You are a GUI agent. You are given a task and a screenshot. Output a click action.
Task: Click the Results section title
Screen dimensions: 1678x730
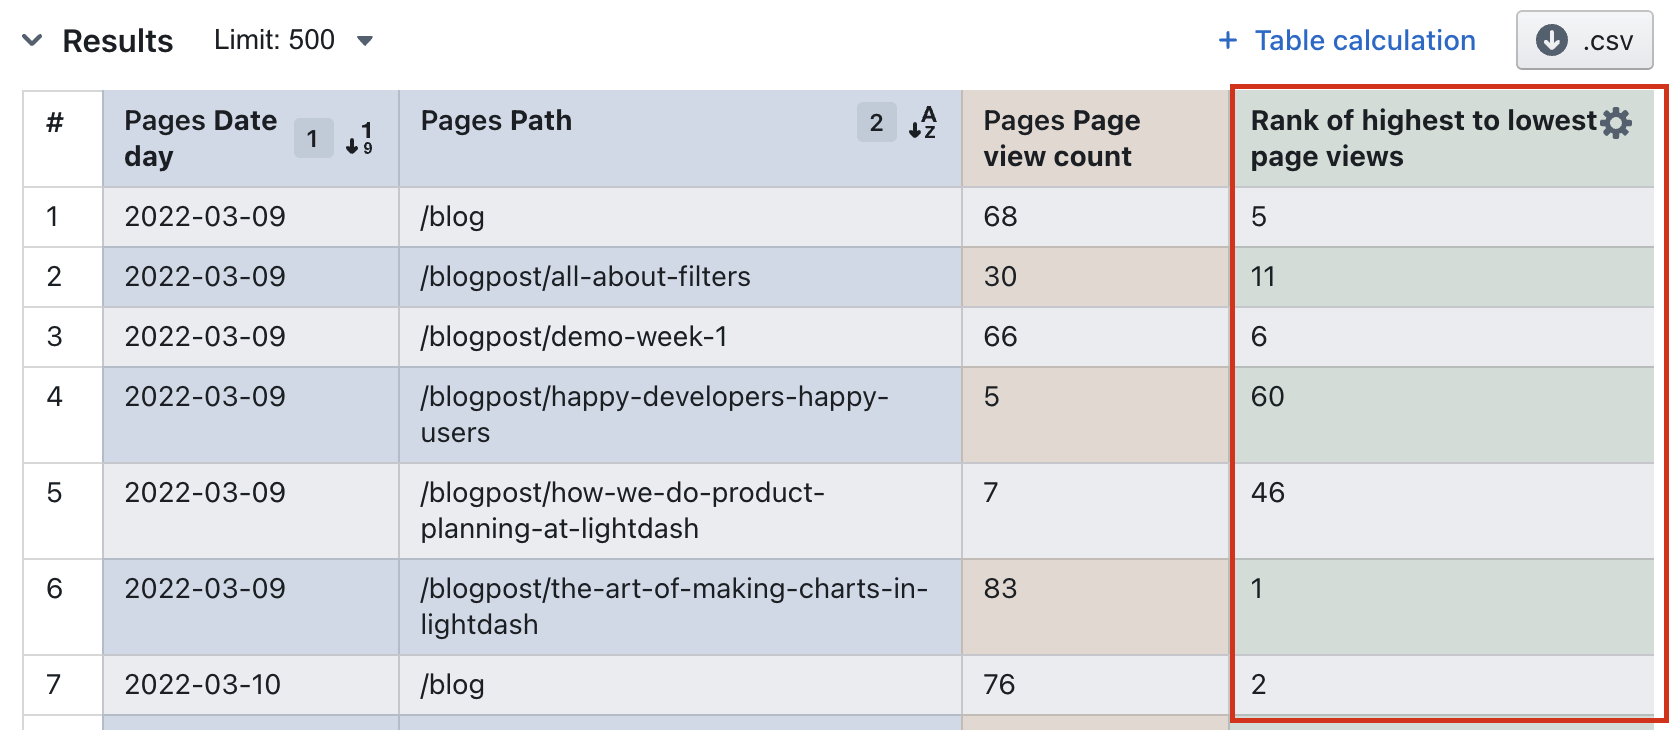pyautogui.click(x=118, y=41)
